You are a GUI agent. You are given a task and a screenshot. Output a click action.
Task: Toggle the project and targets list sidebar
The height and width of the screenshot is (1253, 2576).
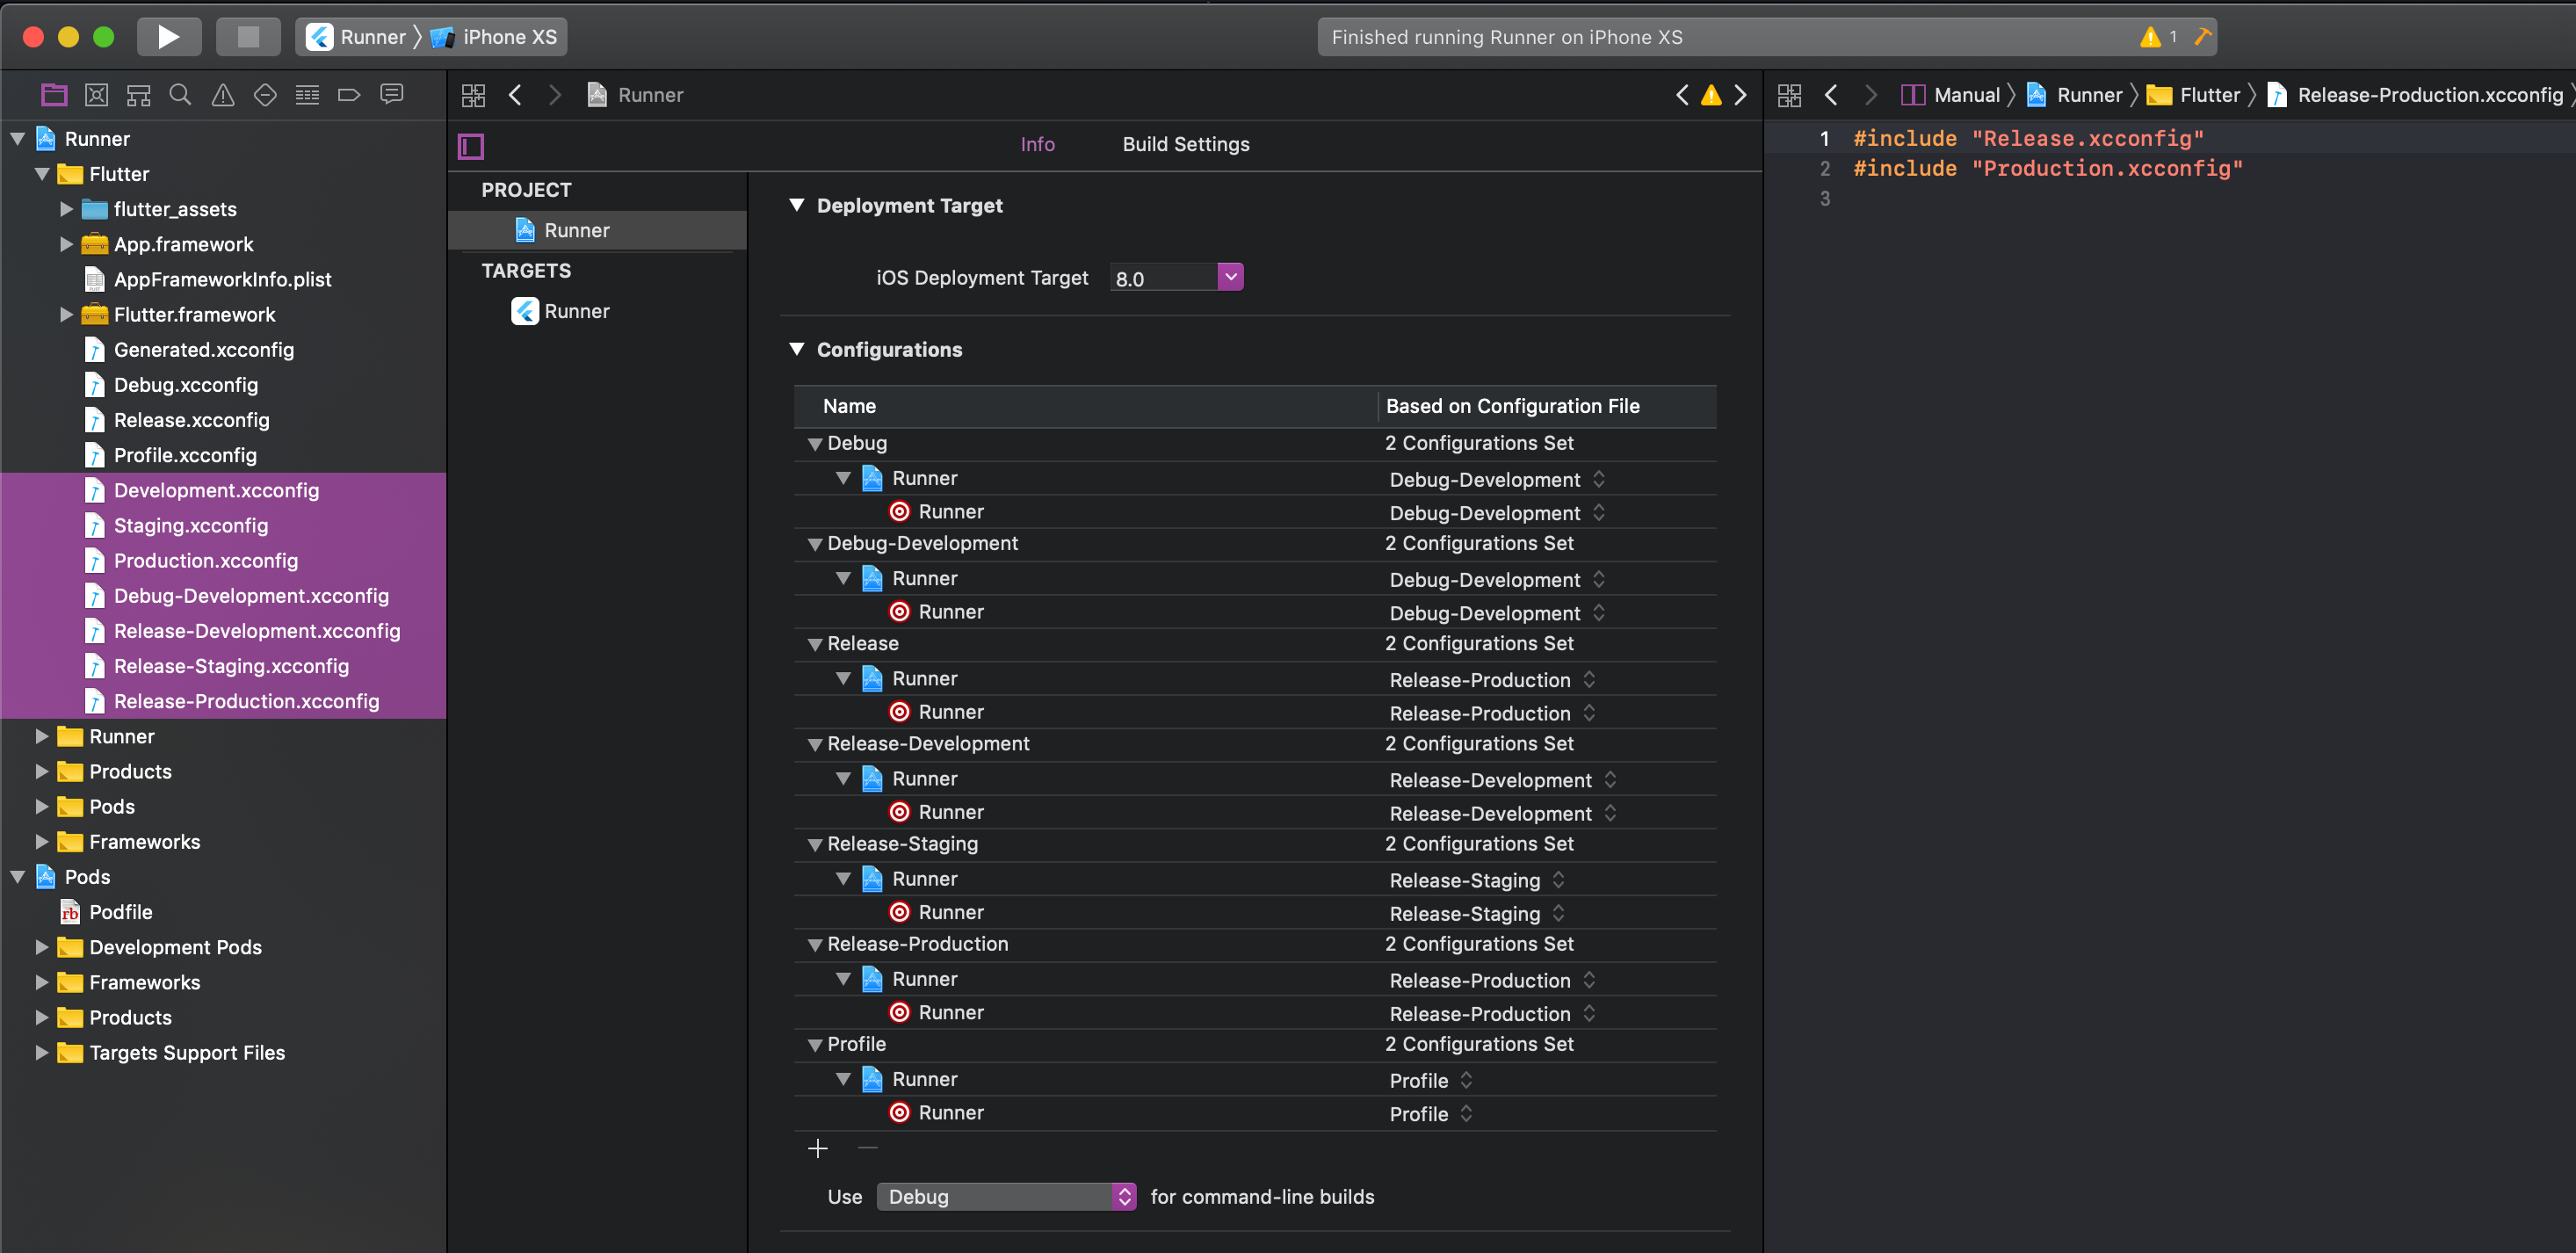[471, 146]
